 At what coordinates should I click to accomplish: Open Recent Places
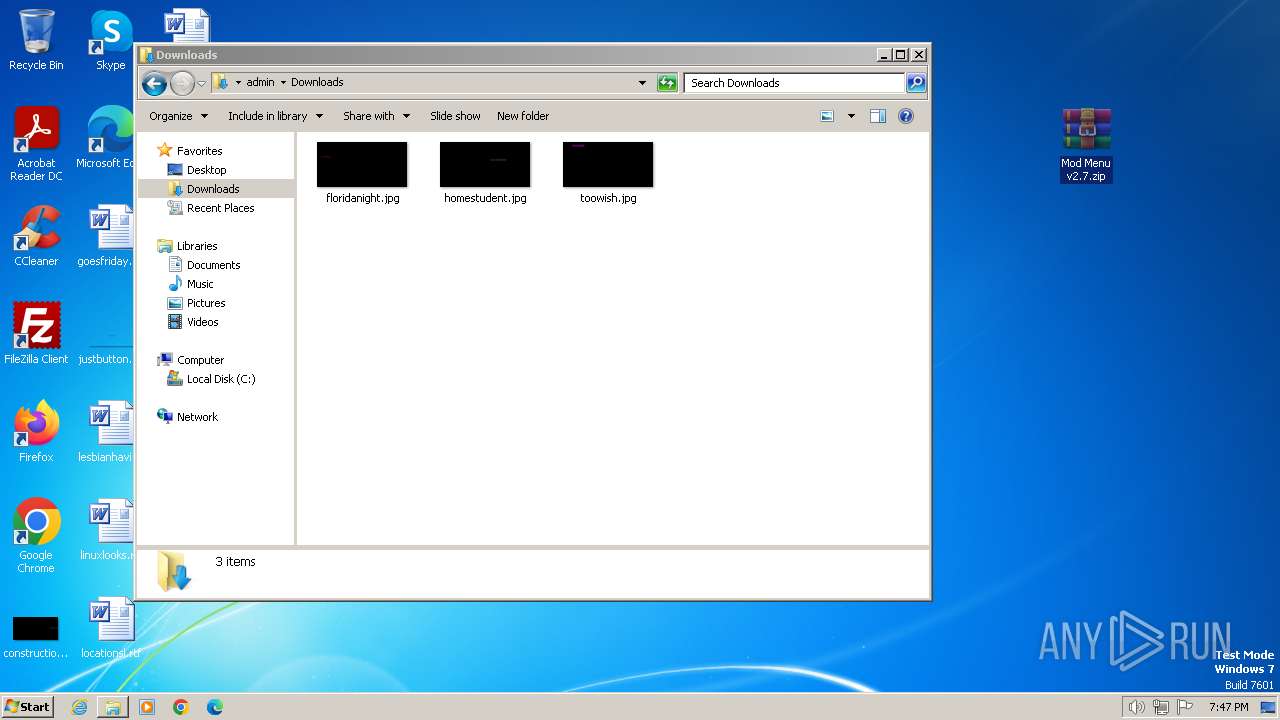coord(220,208)
